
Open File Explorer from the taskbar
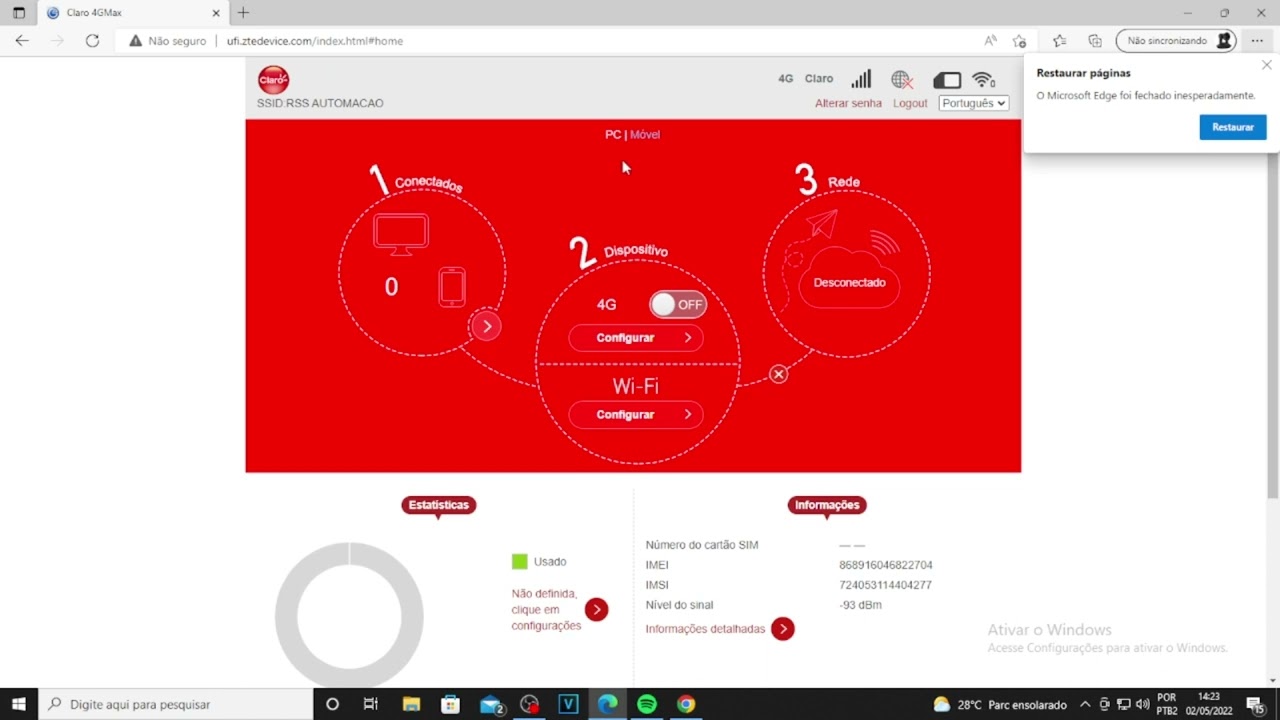click(x=411, y=704)
